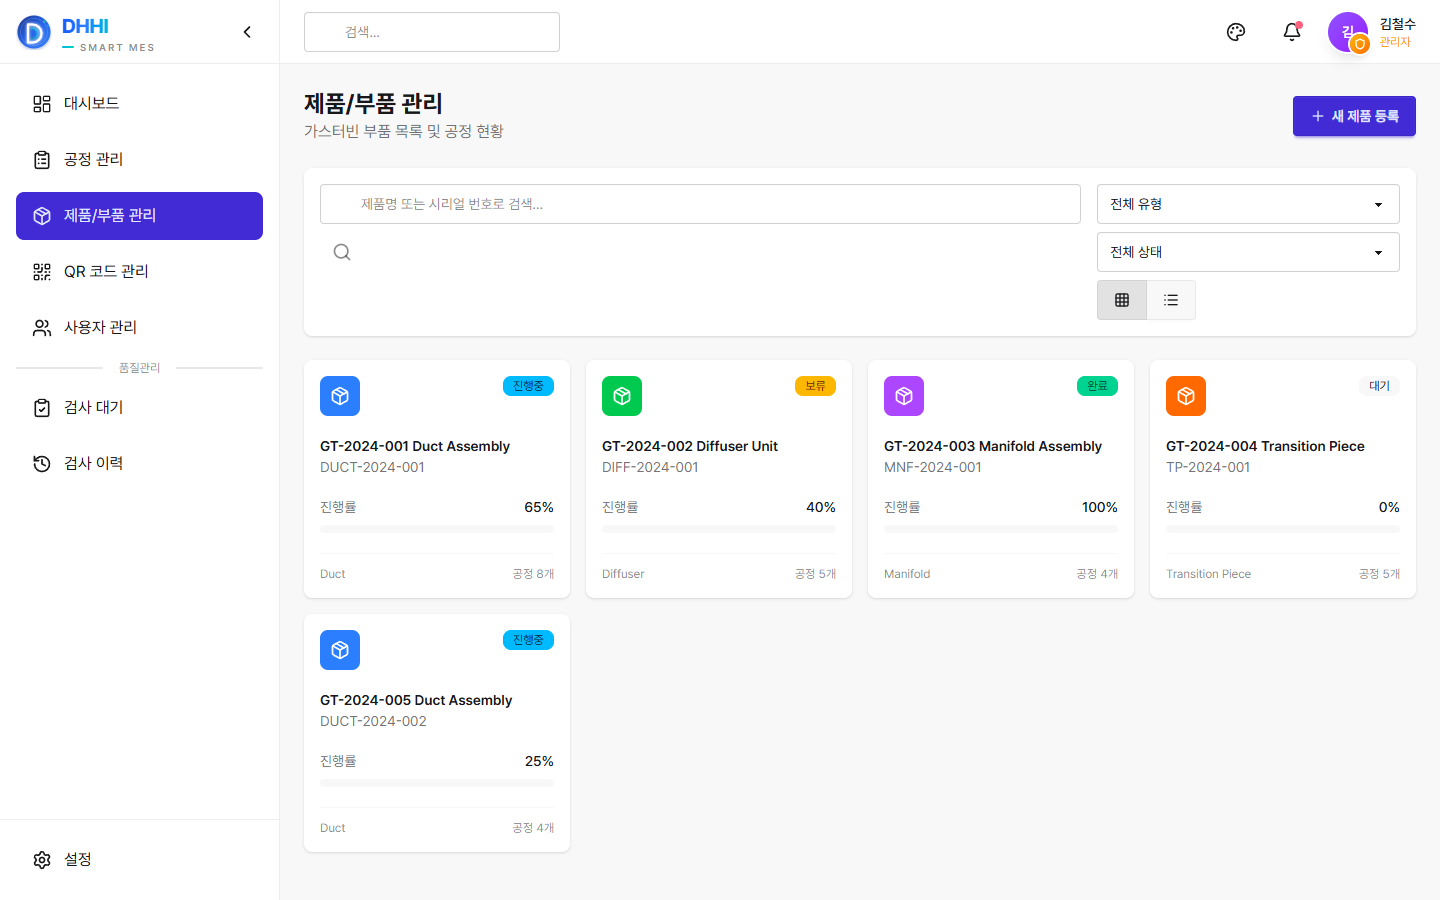Screen dimensions: 1440x900
Task: Open the 전체 유형 dropdown
Action: tap(1248, 204)
